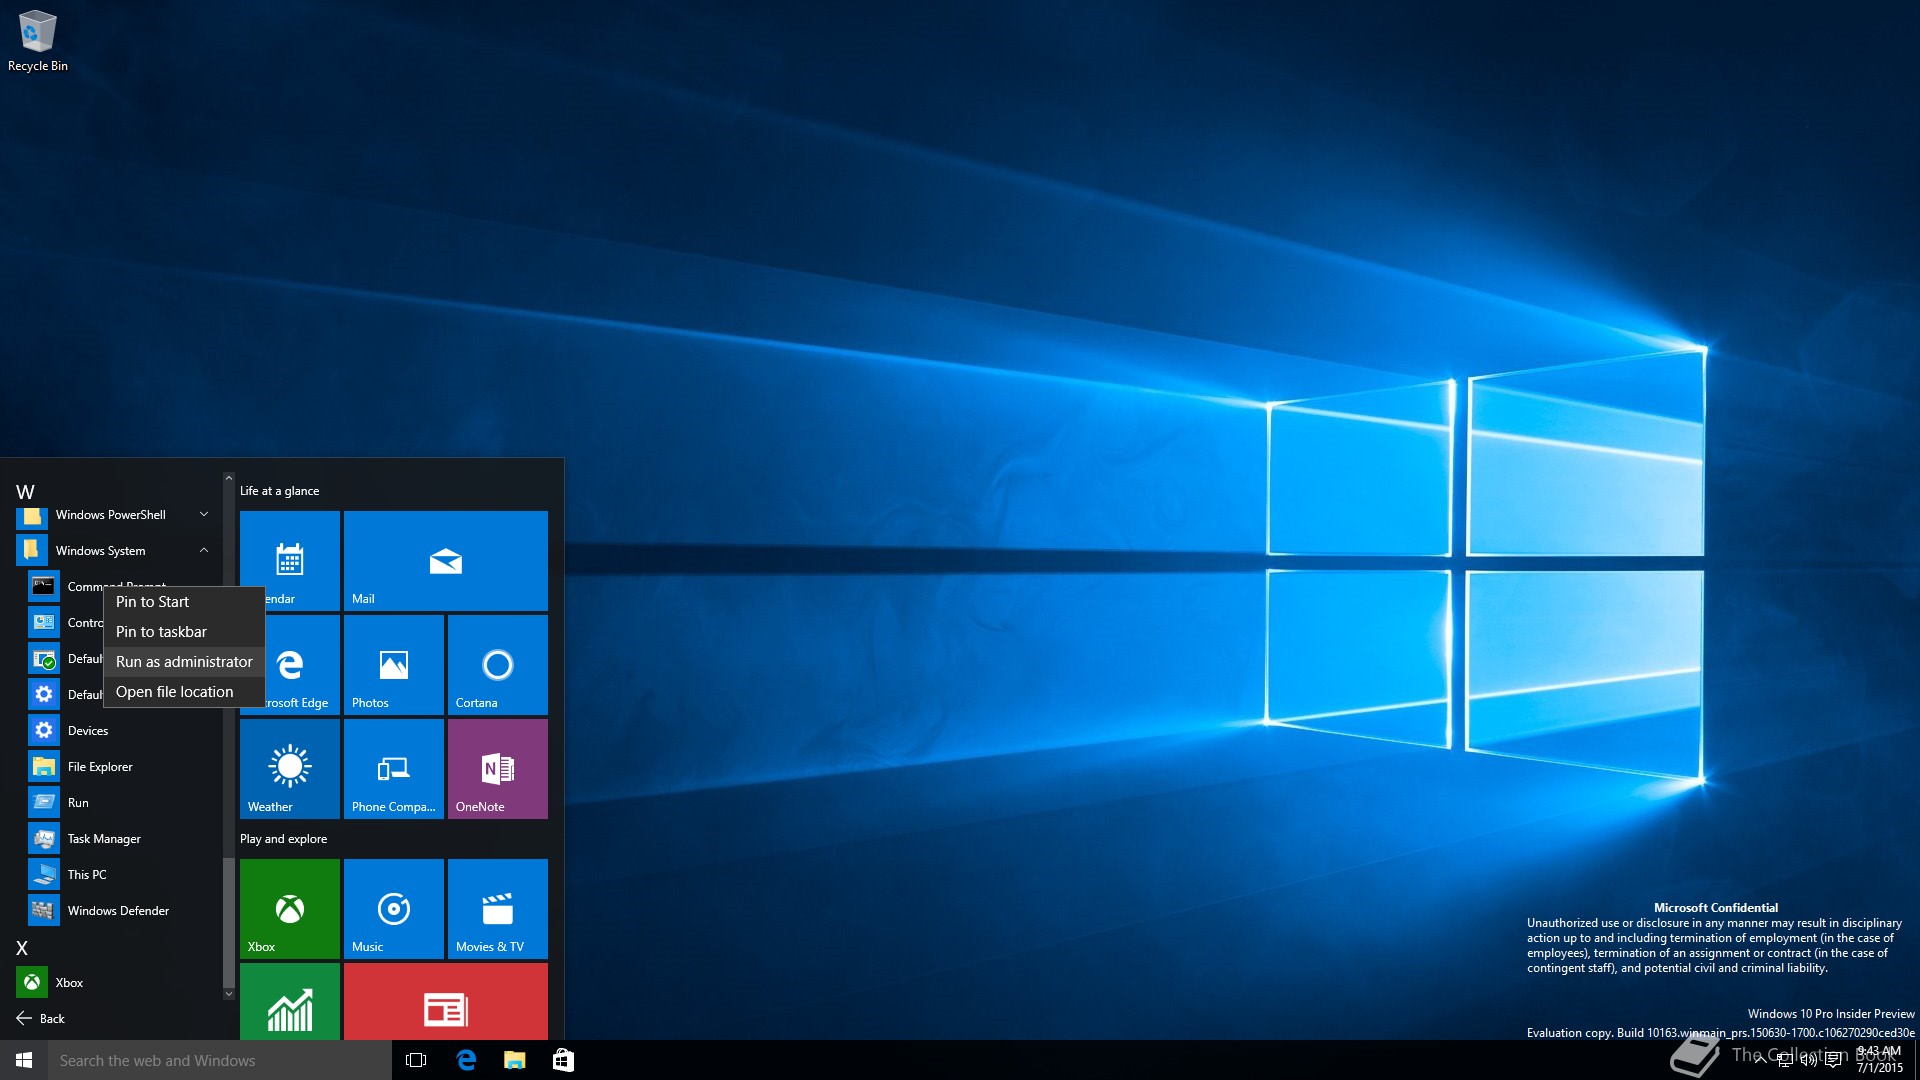This screenshot has width=1920, height=1080.
Task: Open the network icon in tray
Action: 1785,1060
